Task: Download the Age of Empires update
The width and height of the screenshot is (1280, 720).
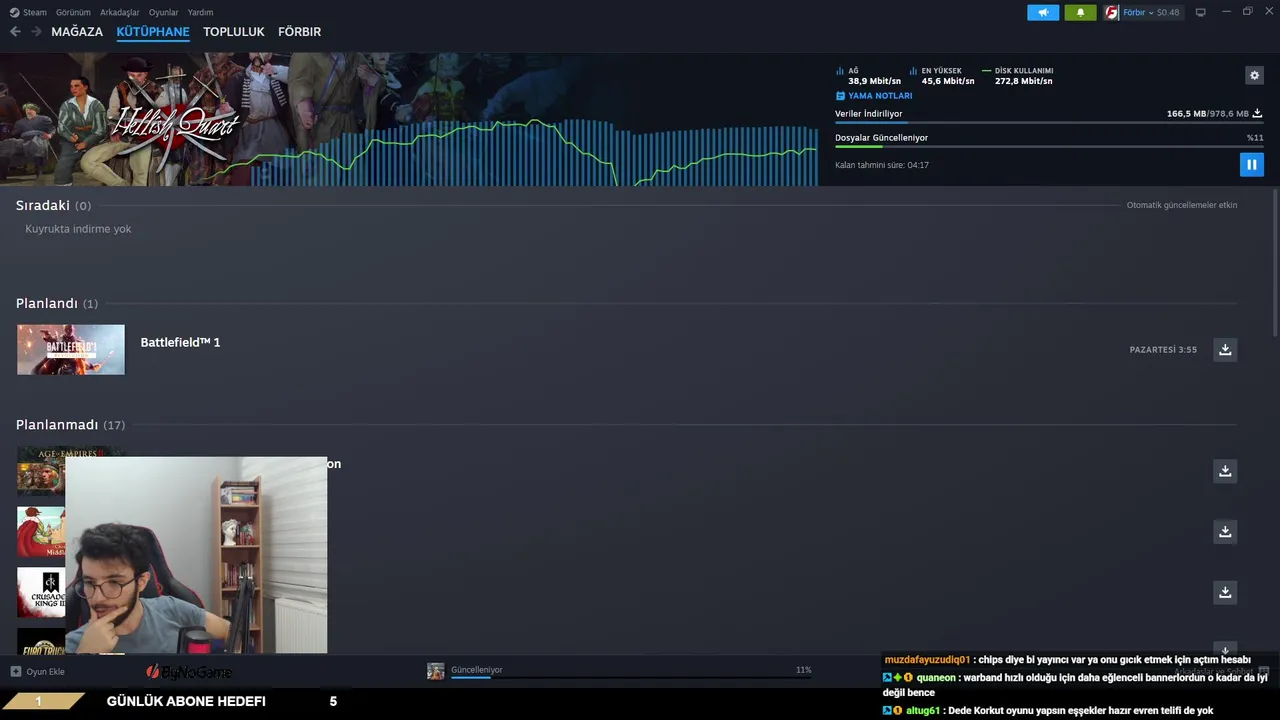Action: click(1225, 470)
